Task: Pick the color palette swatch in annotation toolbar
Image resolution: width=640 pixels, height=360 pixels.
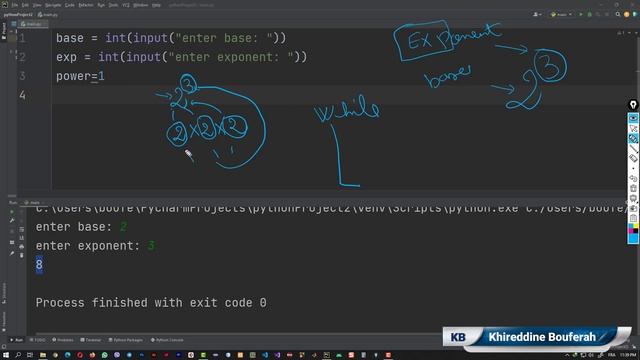Action: (633, 228)
